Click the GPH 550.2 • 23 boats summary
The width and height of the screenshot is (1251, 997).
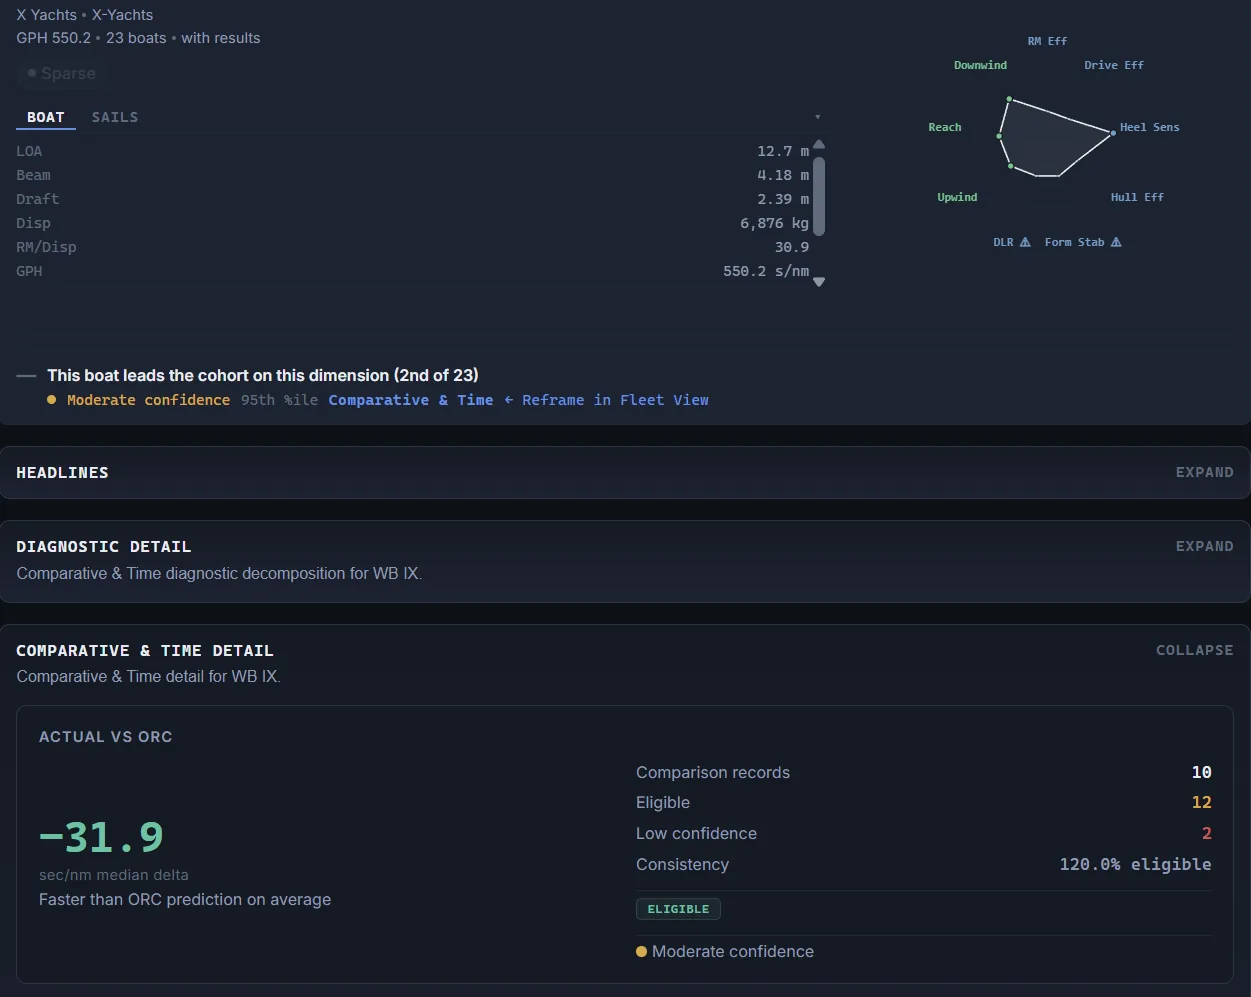[138, 38]
